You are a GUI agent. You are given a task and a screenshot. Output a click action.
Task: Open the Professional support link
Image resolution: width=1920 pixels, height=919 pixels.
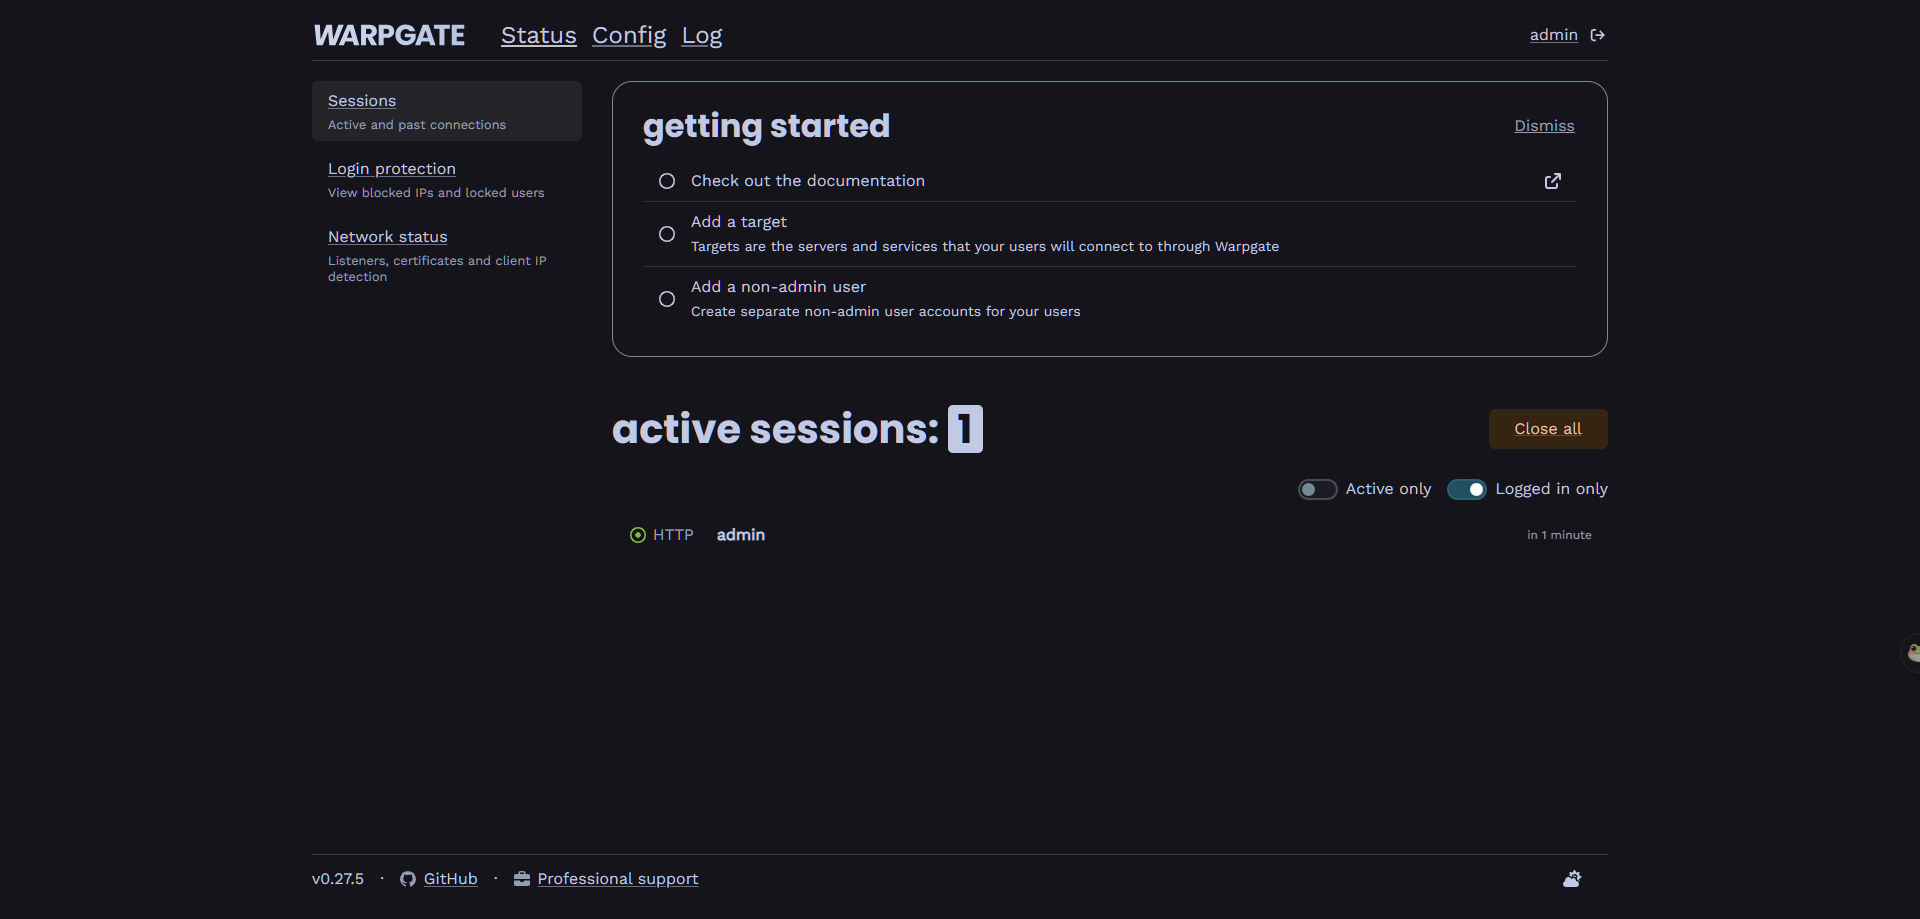click(x=618, y=879)
